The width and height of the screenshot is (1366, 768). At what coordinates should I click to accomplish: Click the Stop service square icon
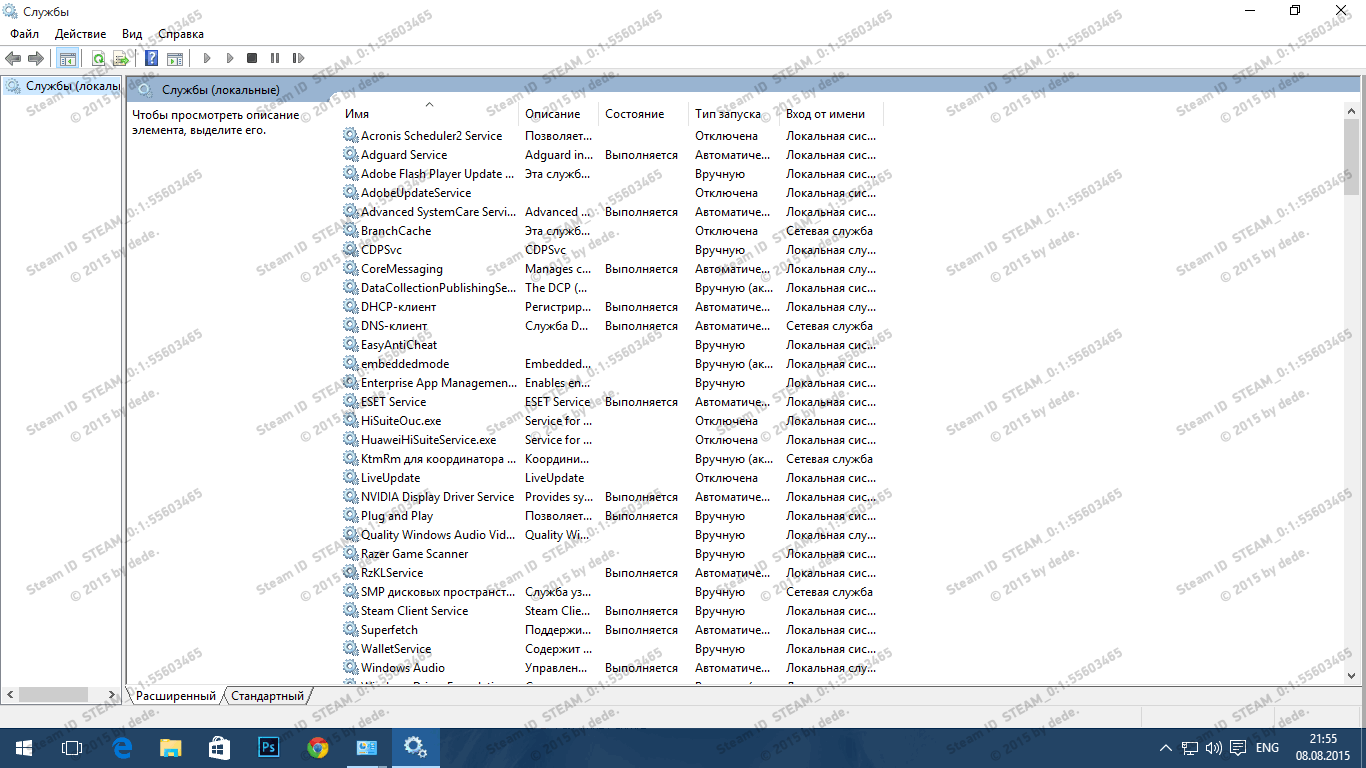[252, 59]
